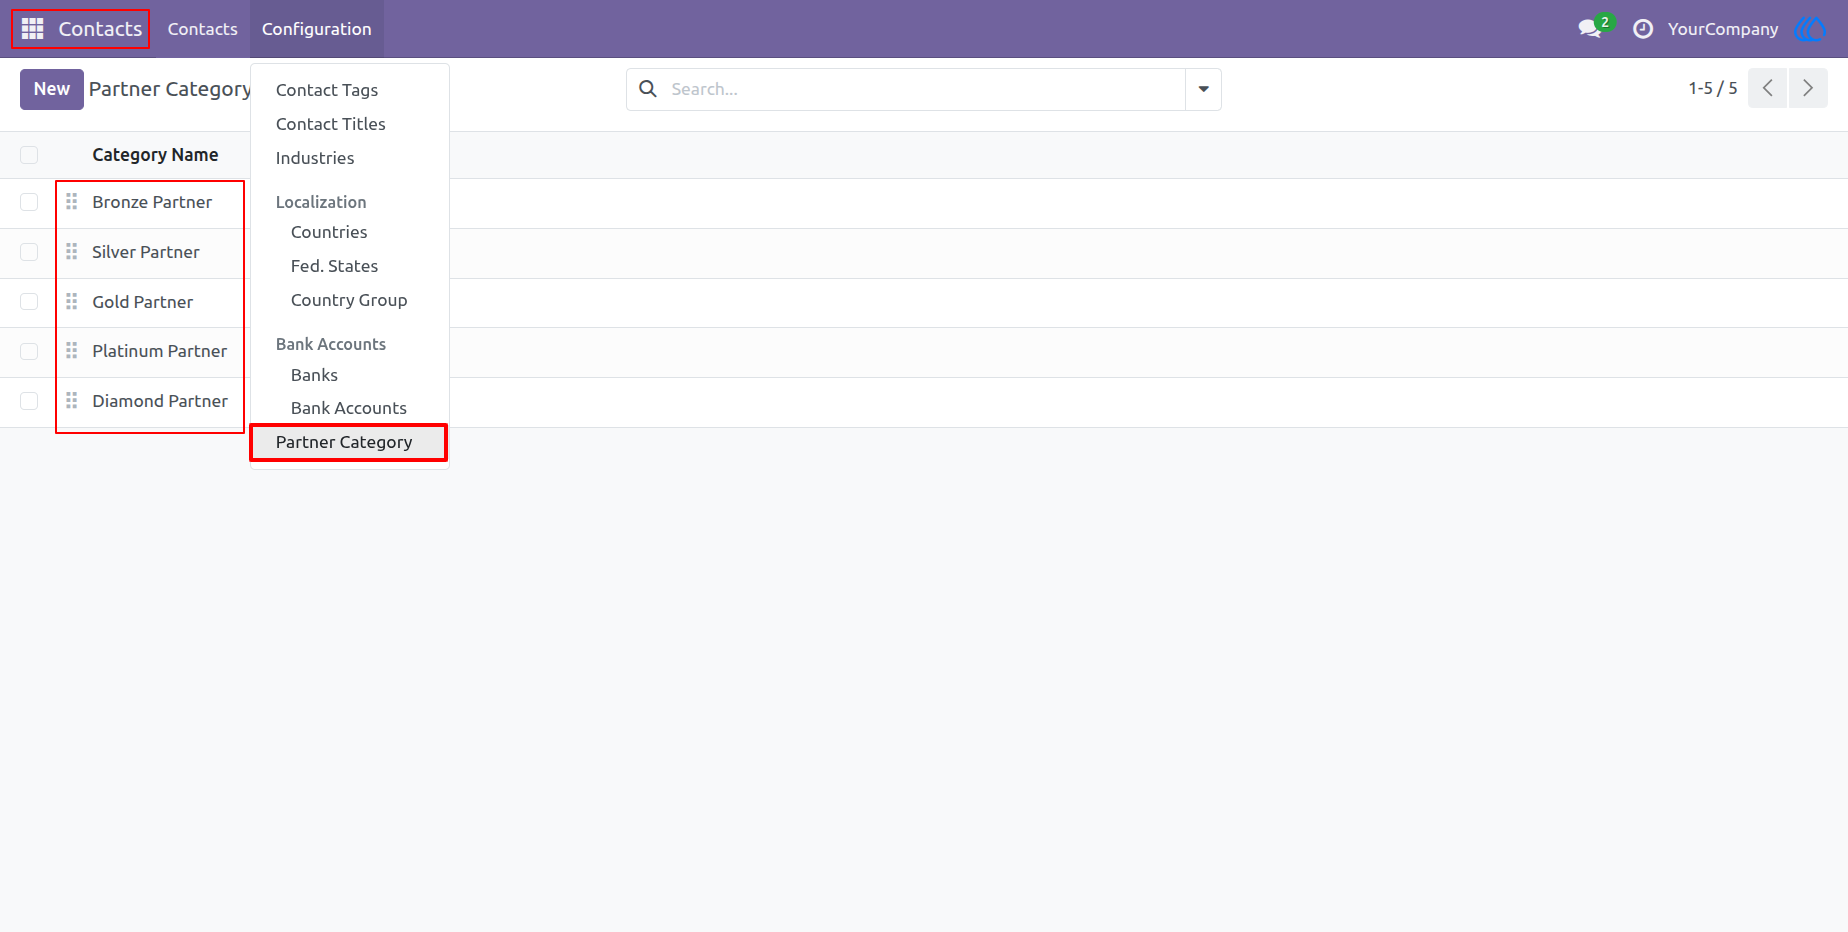
Task: Select Contact Titles menu entry
Action: click(x=331, y=124)
